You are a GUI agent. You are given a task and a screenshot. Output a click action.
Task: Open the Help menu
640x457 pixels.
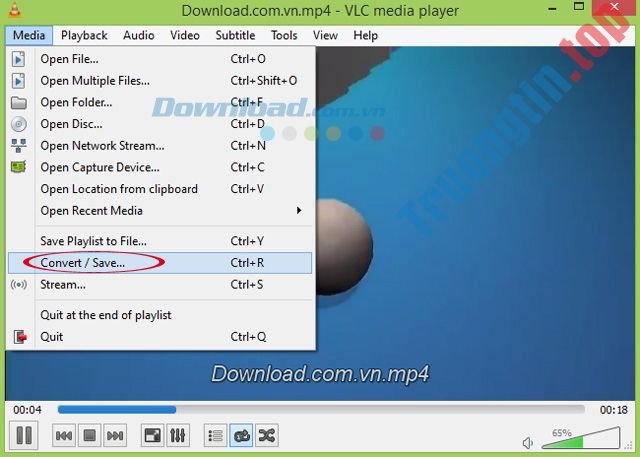click(366, 35)
